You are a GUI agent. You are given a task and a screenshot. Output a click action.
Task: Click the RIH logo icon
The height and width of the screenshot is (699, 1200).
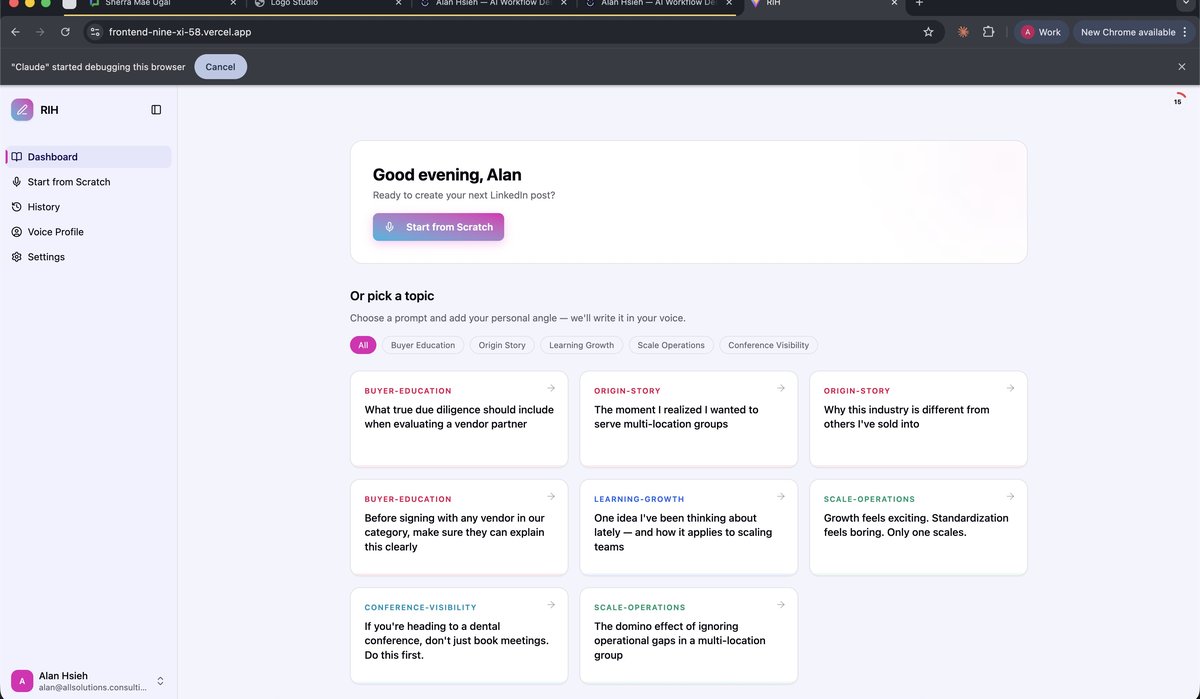21,108
